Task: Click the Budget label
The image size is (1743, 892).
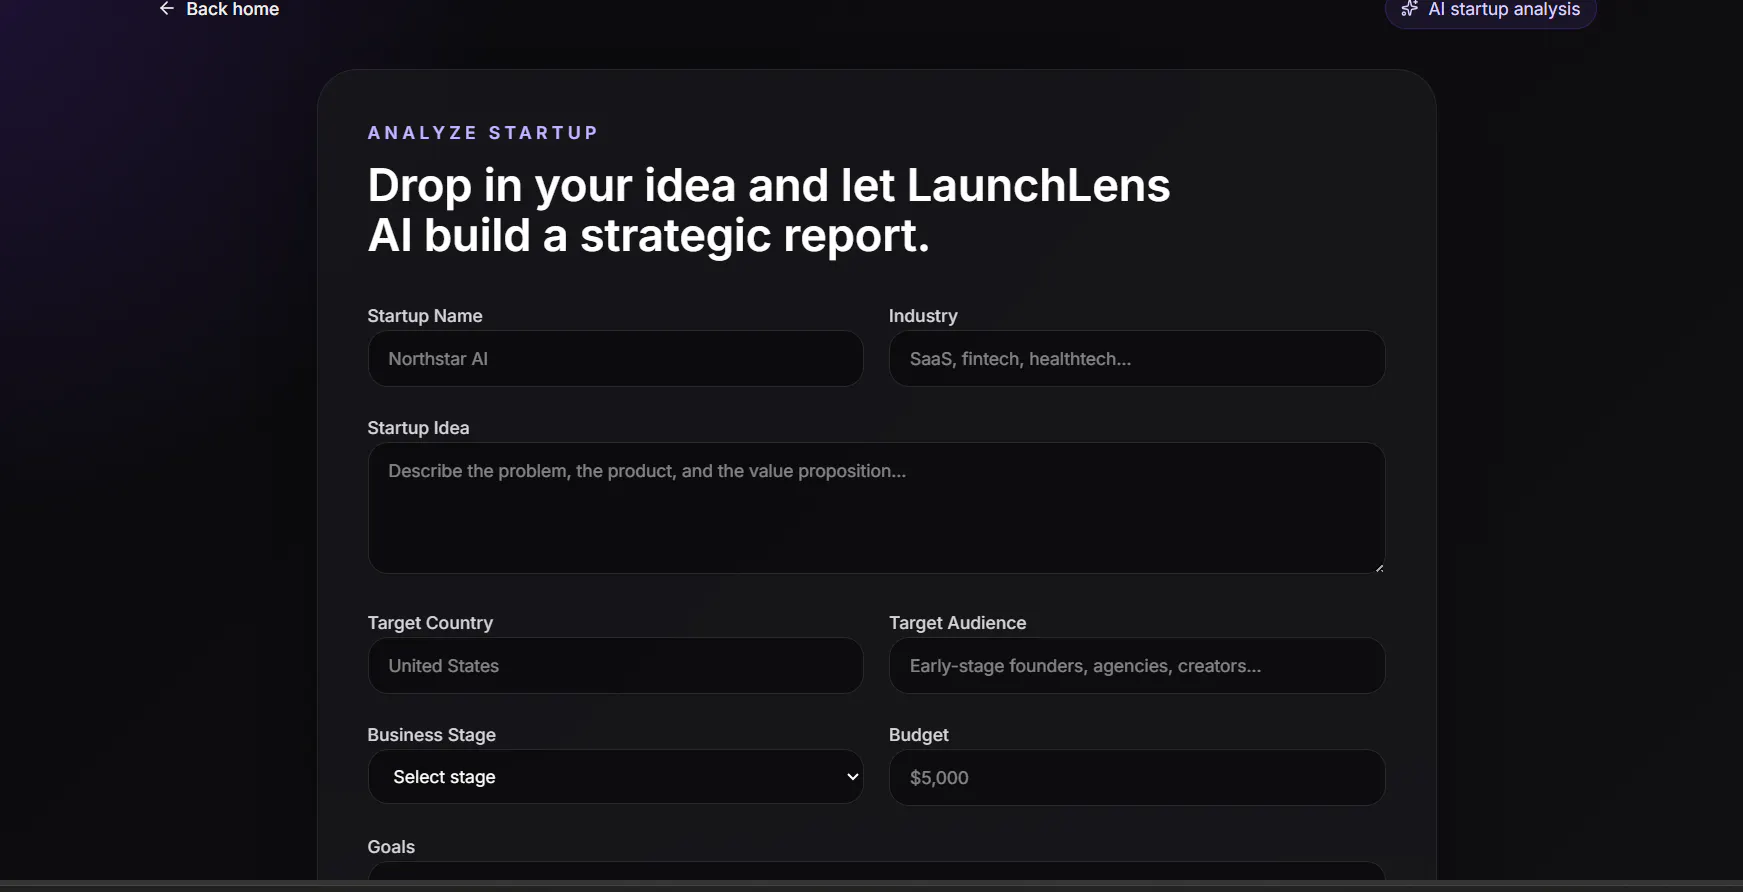Action: click(918, 735)
